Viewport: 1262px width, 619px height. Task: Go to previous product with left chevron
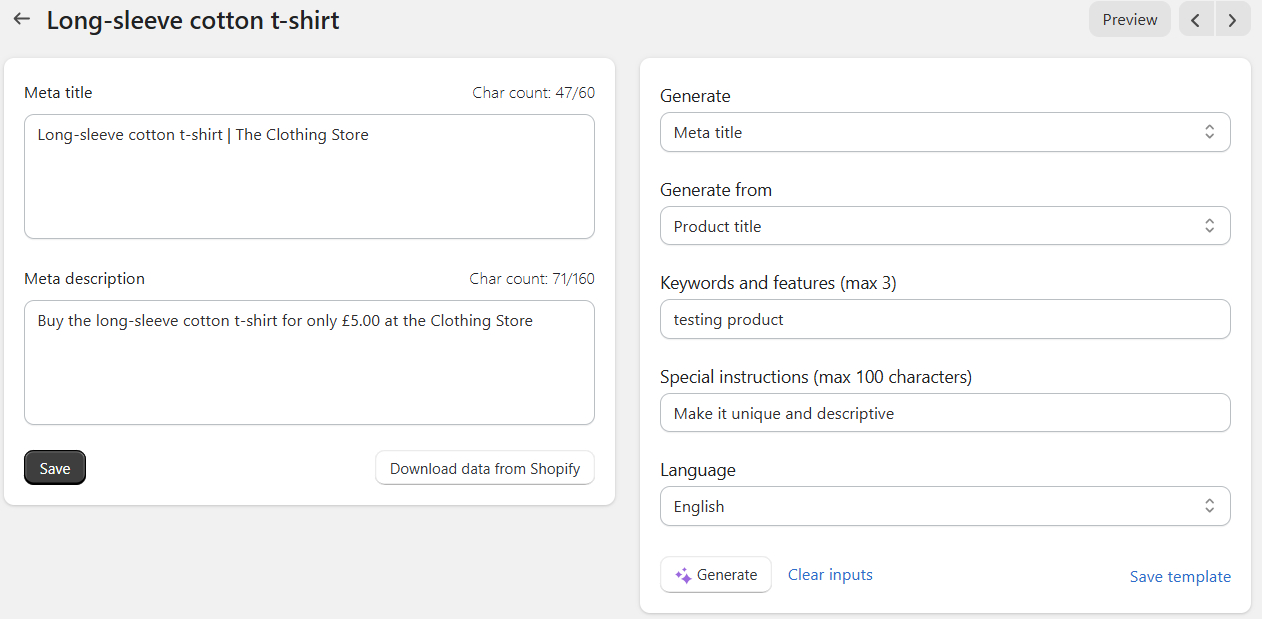pyautogui.click(x=1196, y=20)
